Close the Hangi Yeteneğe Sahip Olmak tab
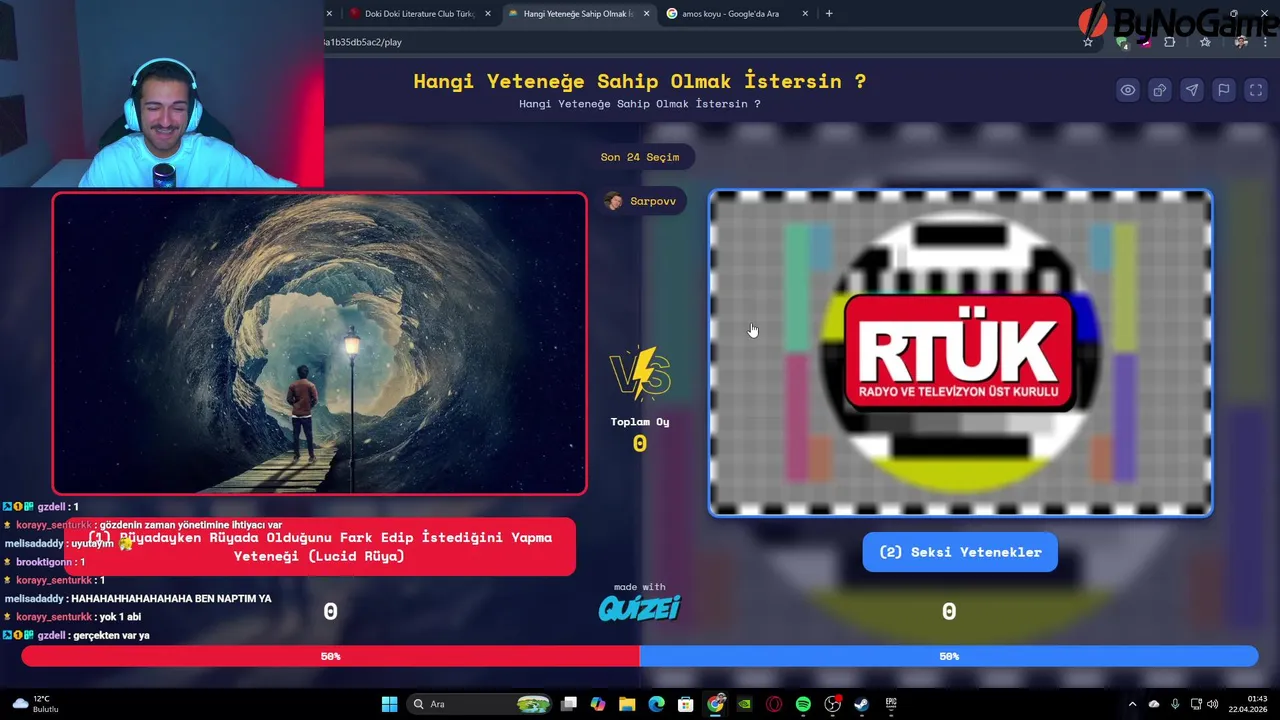Screen dimensions: 1280x720 pyautogui.click(x=647, y=14)
